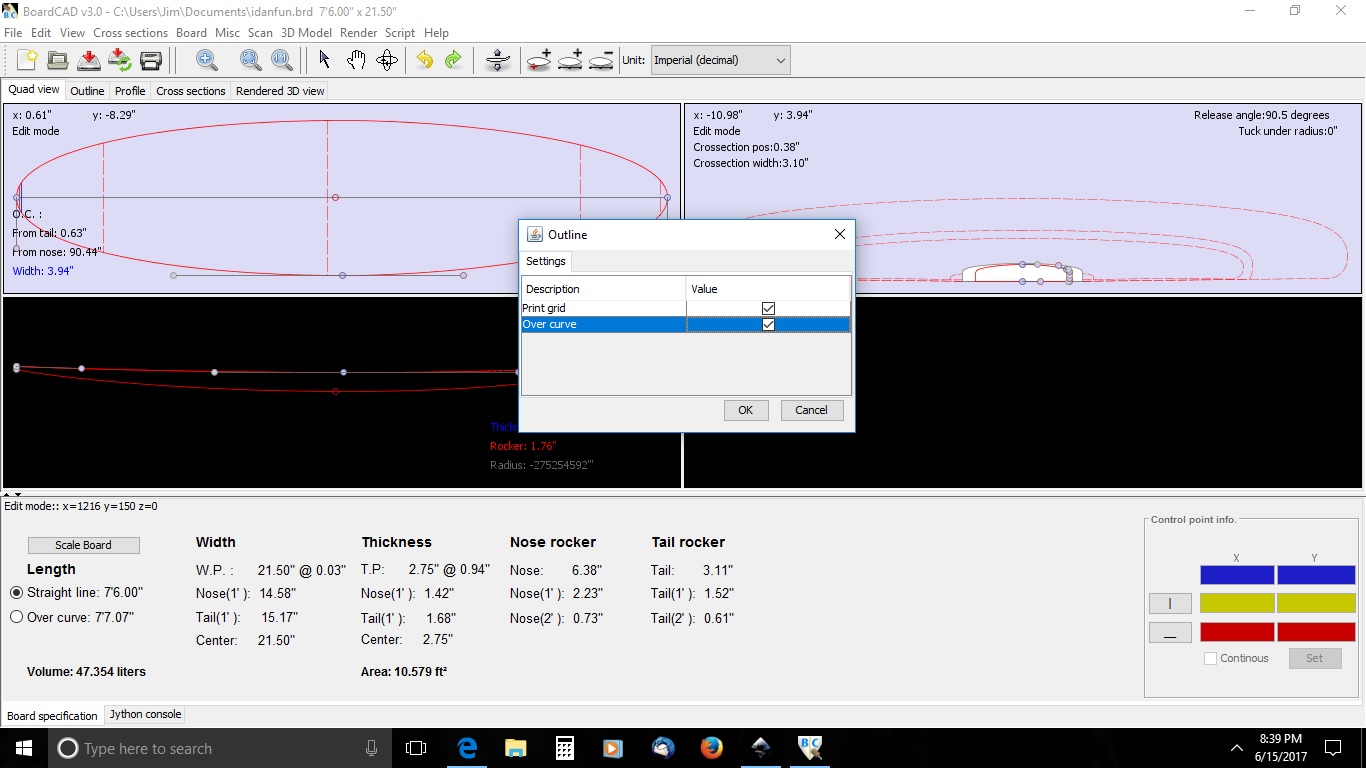
Task: Open the Windows calculator from taskbar
Action: tap(564, 748)
